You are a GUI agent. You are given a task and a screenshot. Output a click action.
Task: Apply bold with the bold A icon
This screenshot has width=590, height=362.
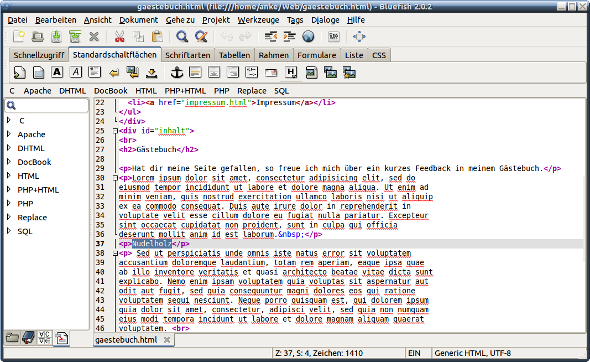(57, 72)
